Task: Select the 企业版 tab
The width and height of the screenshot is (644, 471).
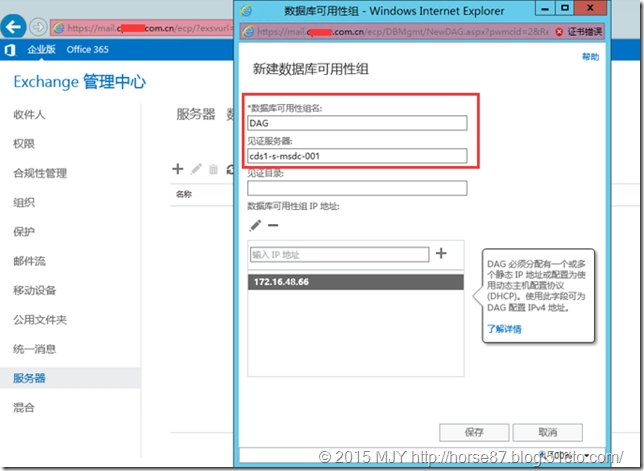Action: pyautogui.click(x=41, y=49)
